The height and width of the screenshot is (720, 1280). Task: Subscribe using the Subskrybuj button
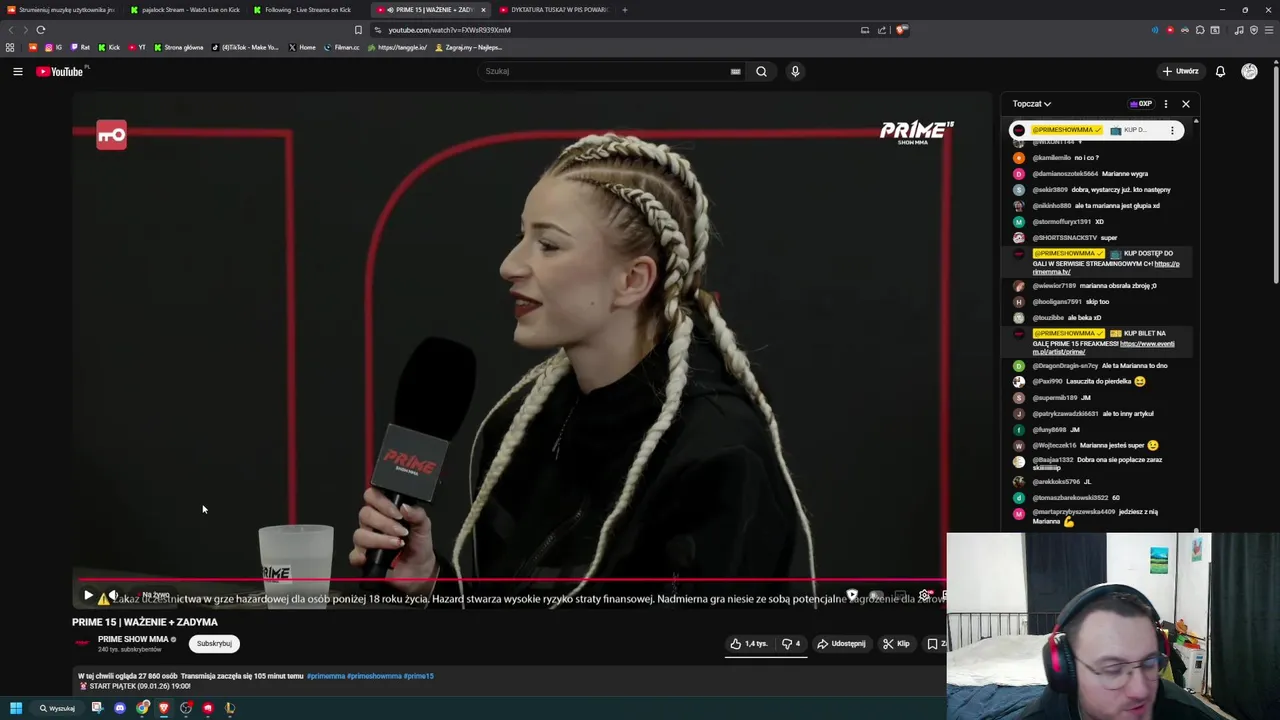click(214, 644)
